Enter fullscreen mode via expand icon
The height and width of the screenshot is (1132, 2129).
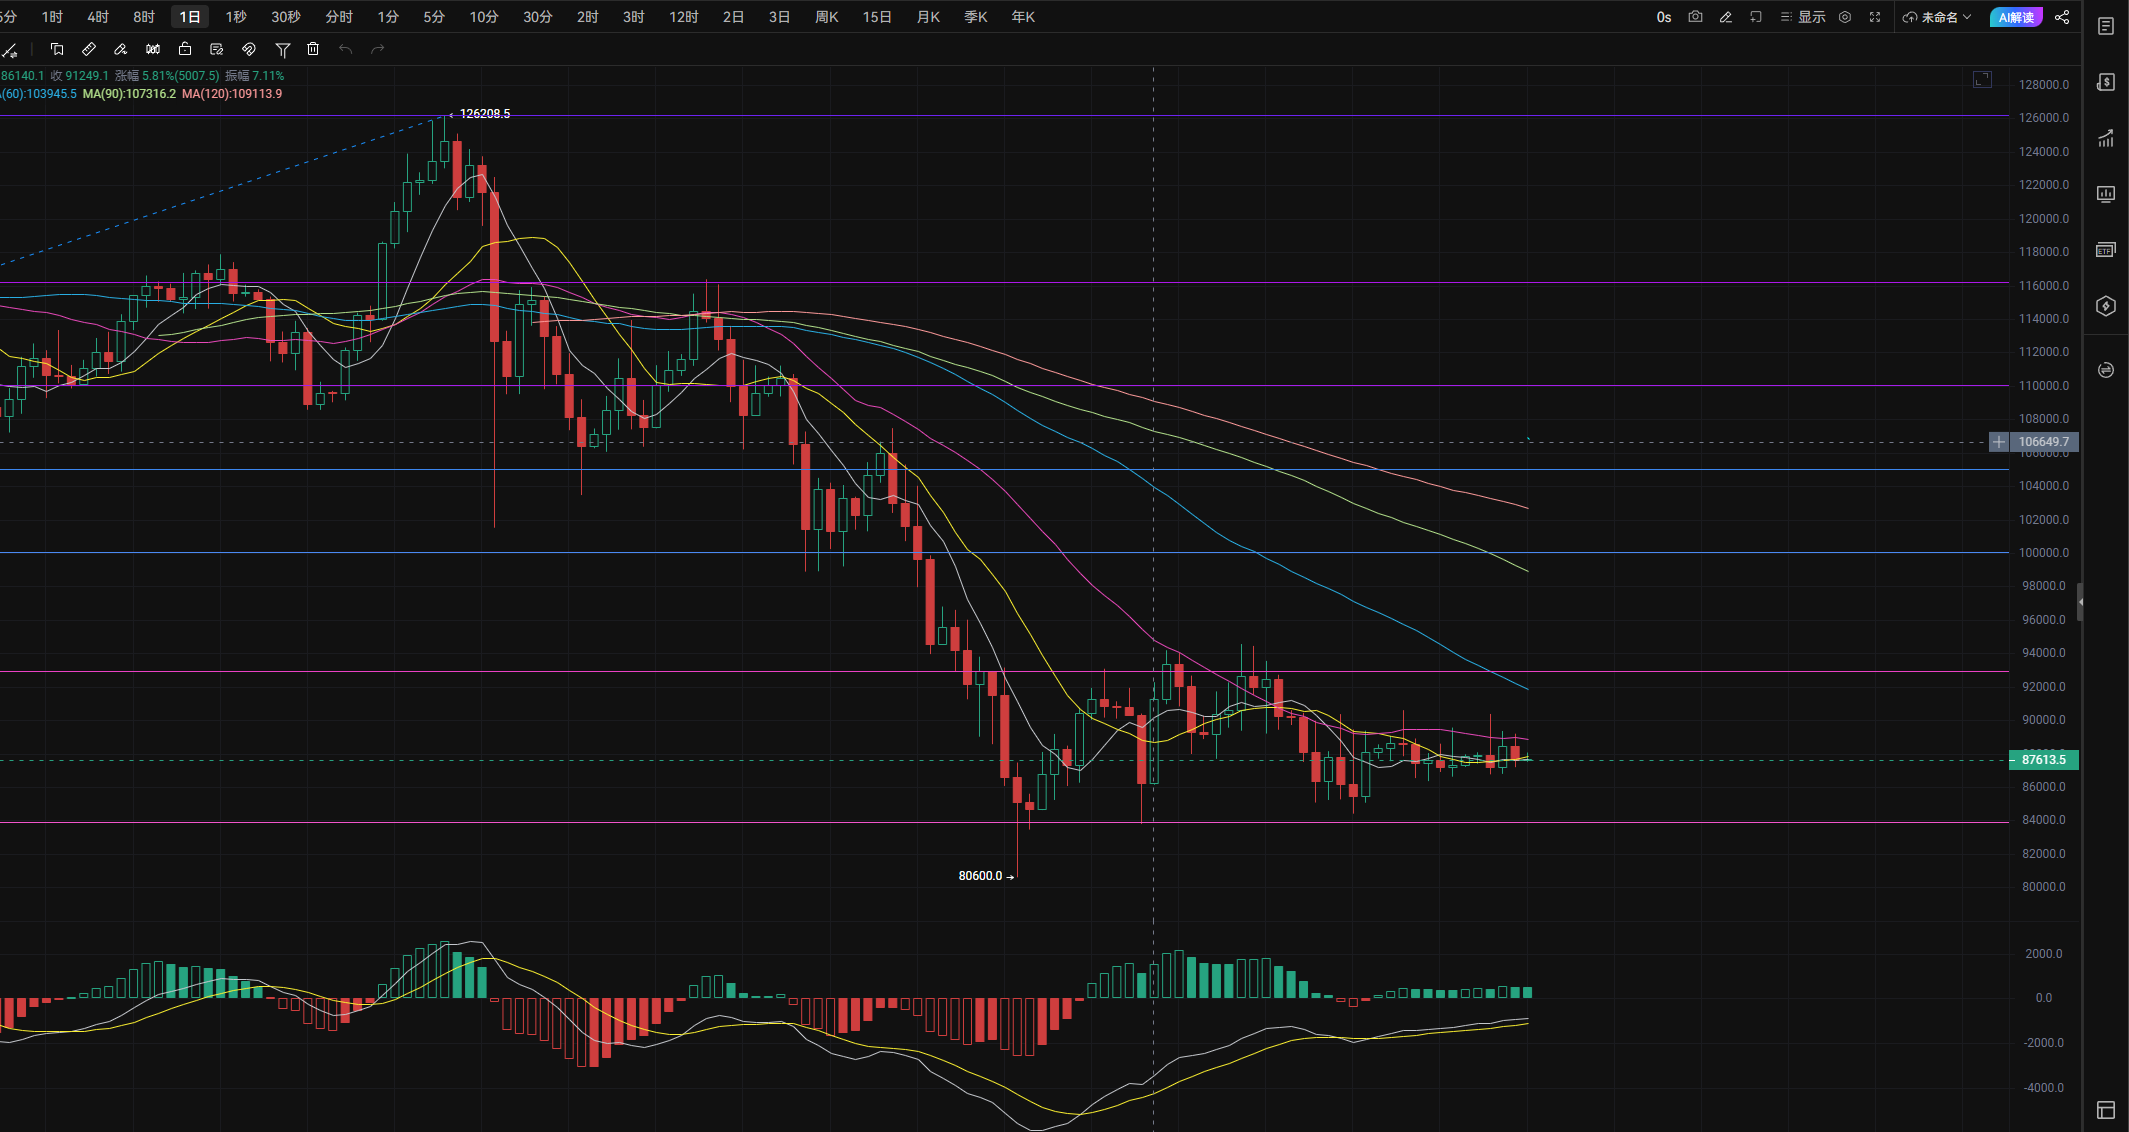1875,17
